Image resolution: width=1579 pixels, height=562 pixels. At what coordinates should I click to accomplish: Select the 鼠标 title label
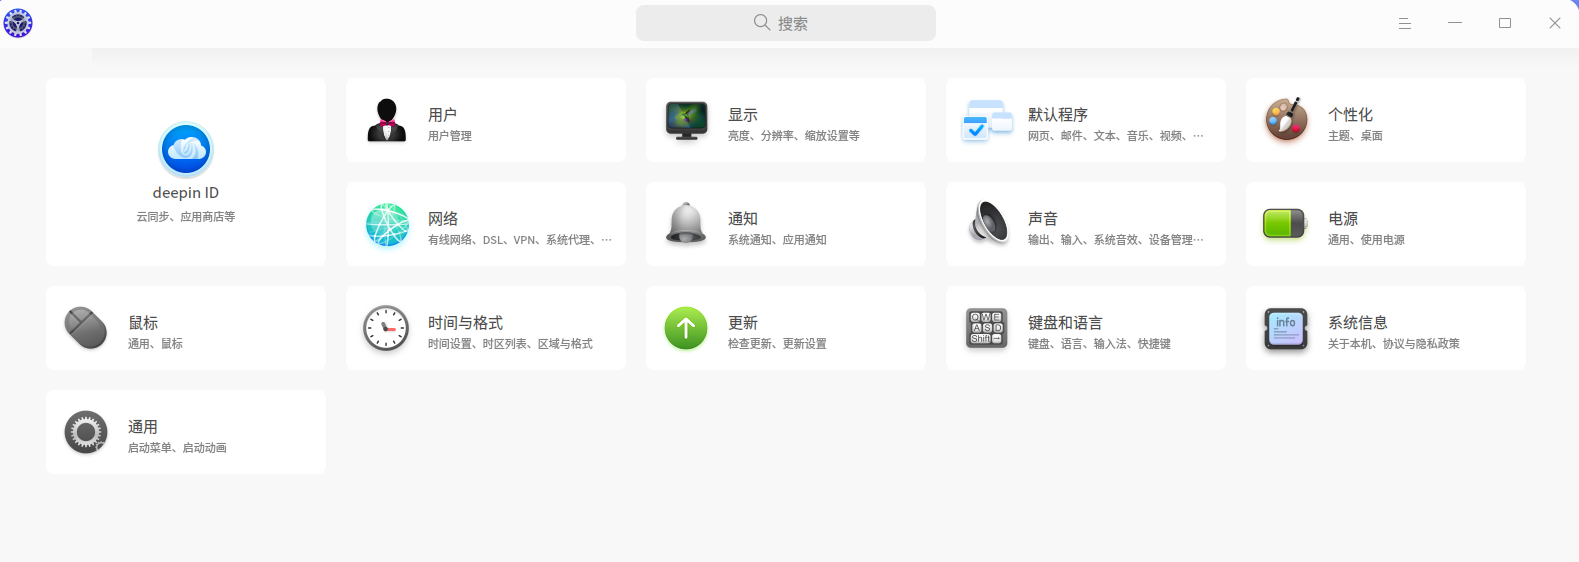[x=143, y=323]
